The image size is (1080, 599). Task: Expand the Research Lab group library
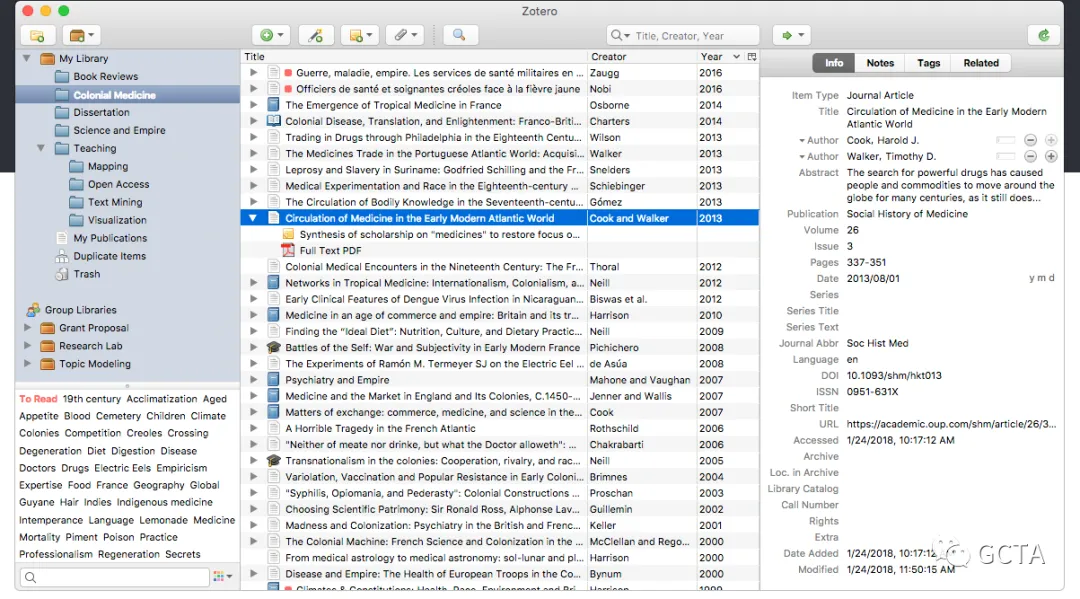tap(28, 346)
